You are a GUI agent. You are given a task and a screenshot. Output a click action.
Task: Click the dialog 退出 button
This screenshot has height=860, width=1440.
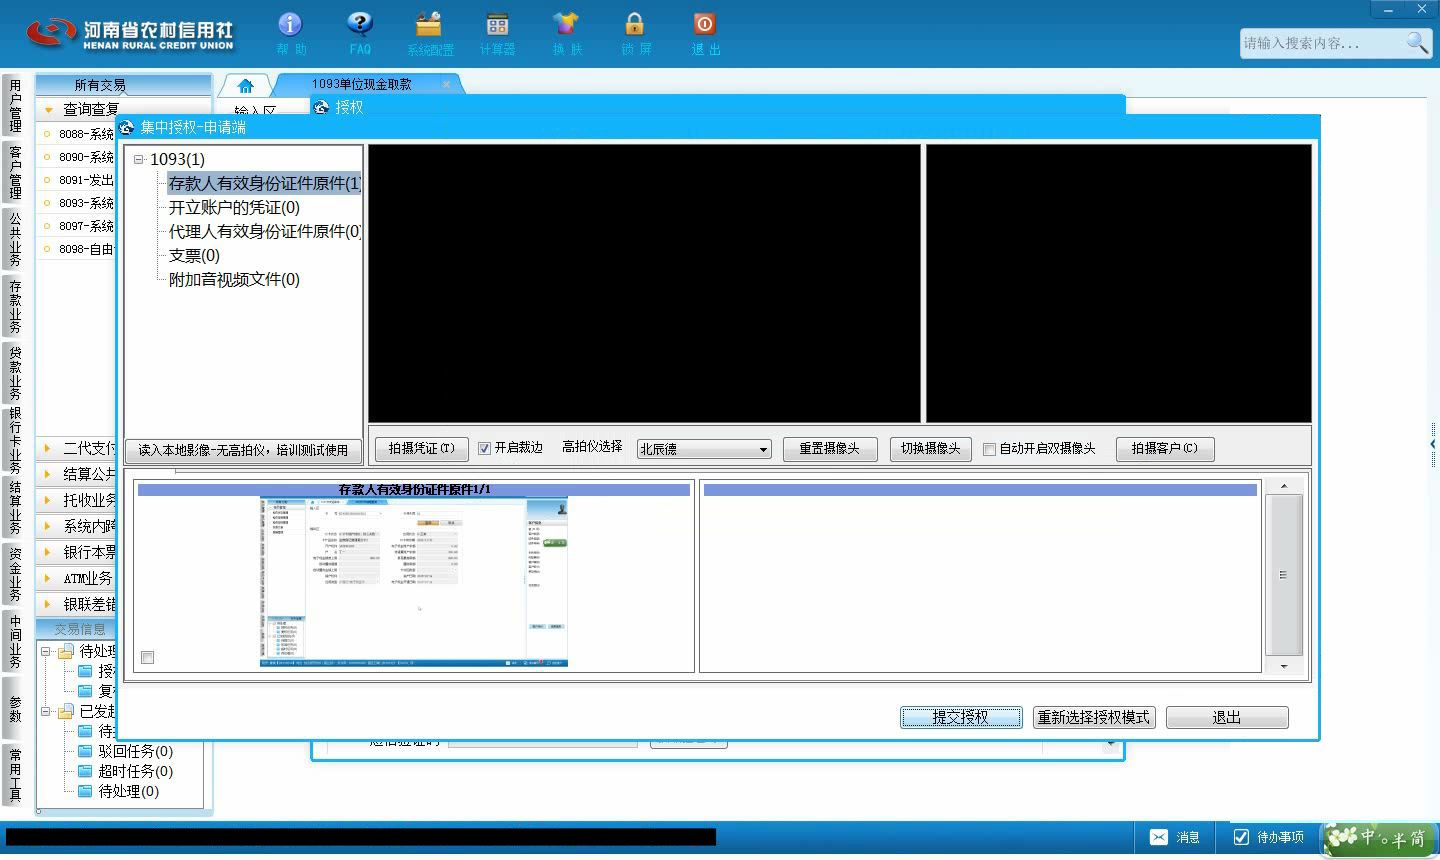1227,717
